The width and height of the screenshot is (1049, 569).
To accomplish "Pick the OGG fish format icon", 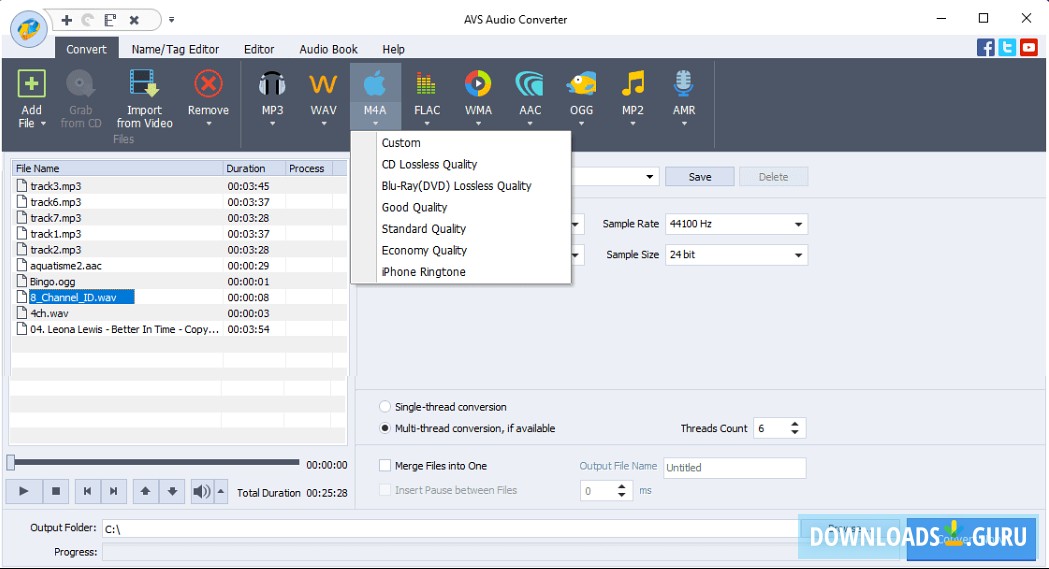I will (581, 85).
